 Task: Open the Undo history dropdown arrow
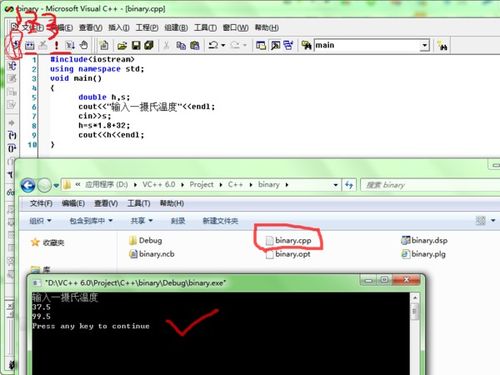223,45
